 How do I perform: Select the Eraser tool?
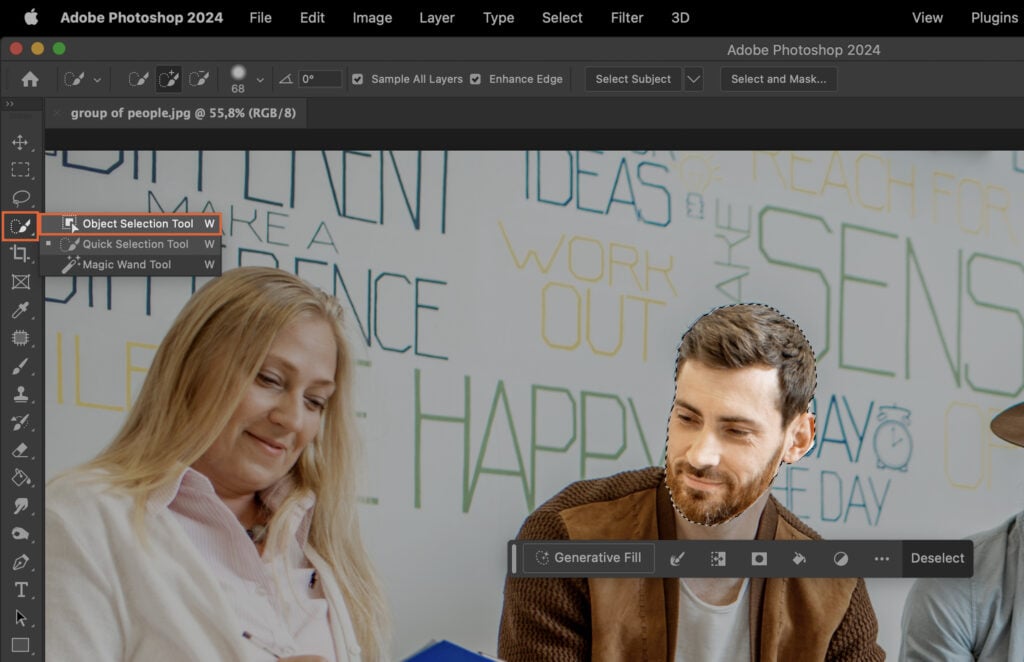pyautogui.click(x=22, y=449)
